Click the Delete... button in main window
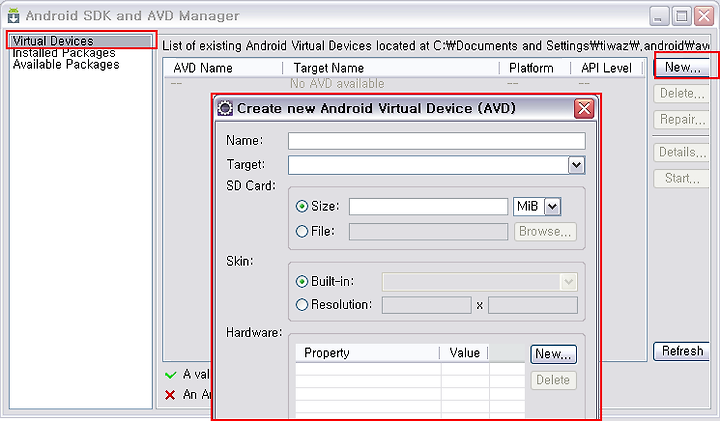The image size is (720, 421). 682,94
